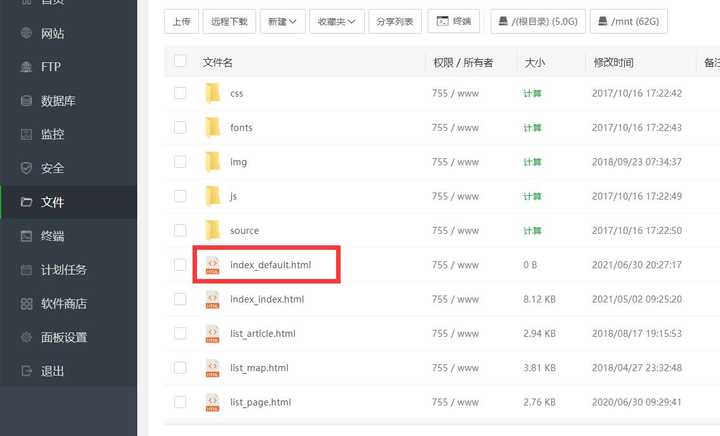720x436 pixels.
Task: Check the list_page.html checkbox
Action: point(180,402)
